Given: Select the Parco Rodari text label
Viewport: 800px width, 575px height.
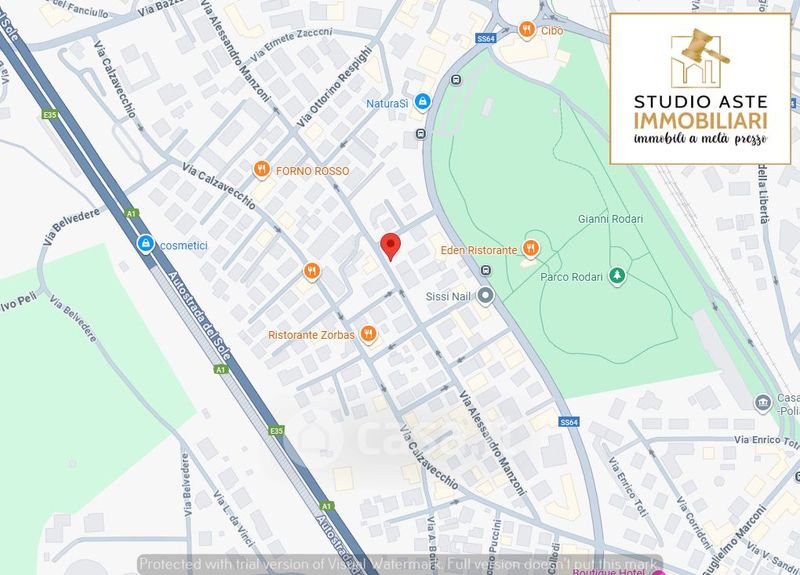Looking at the screenshot, I should point(571,275).
